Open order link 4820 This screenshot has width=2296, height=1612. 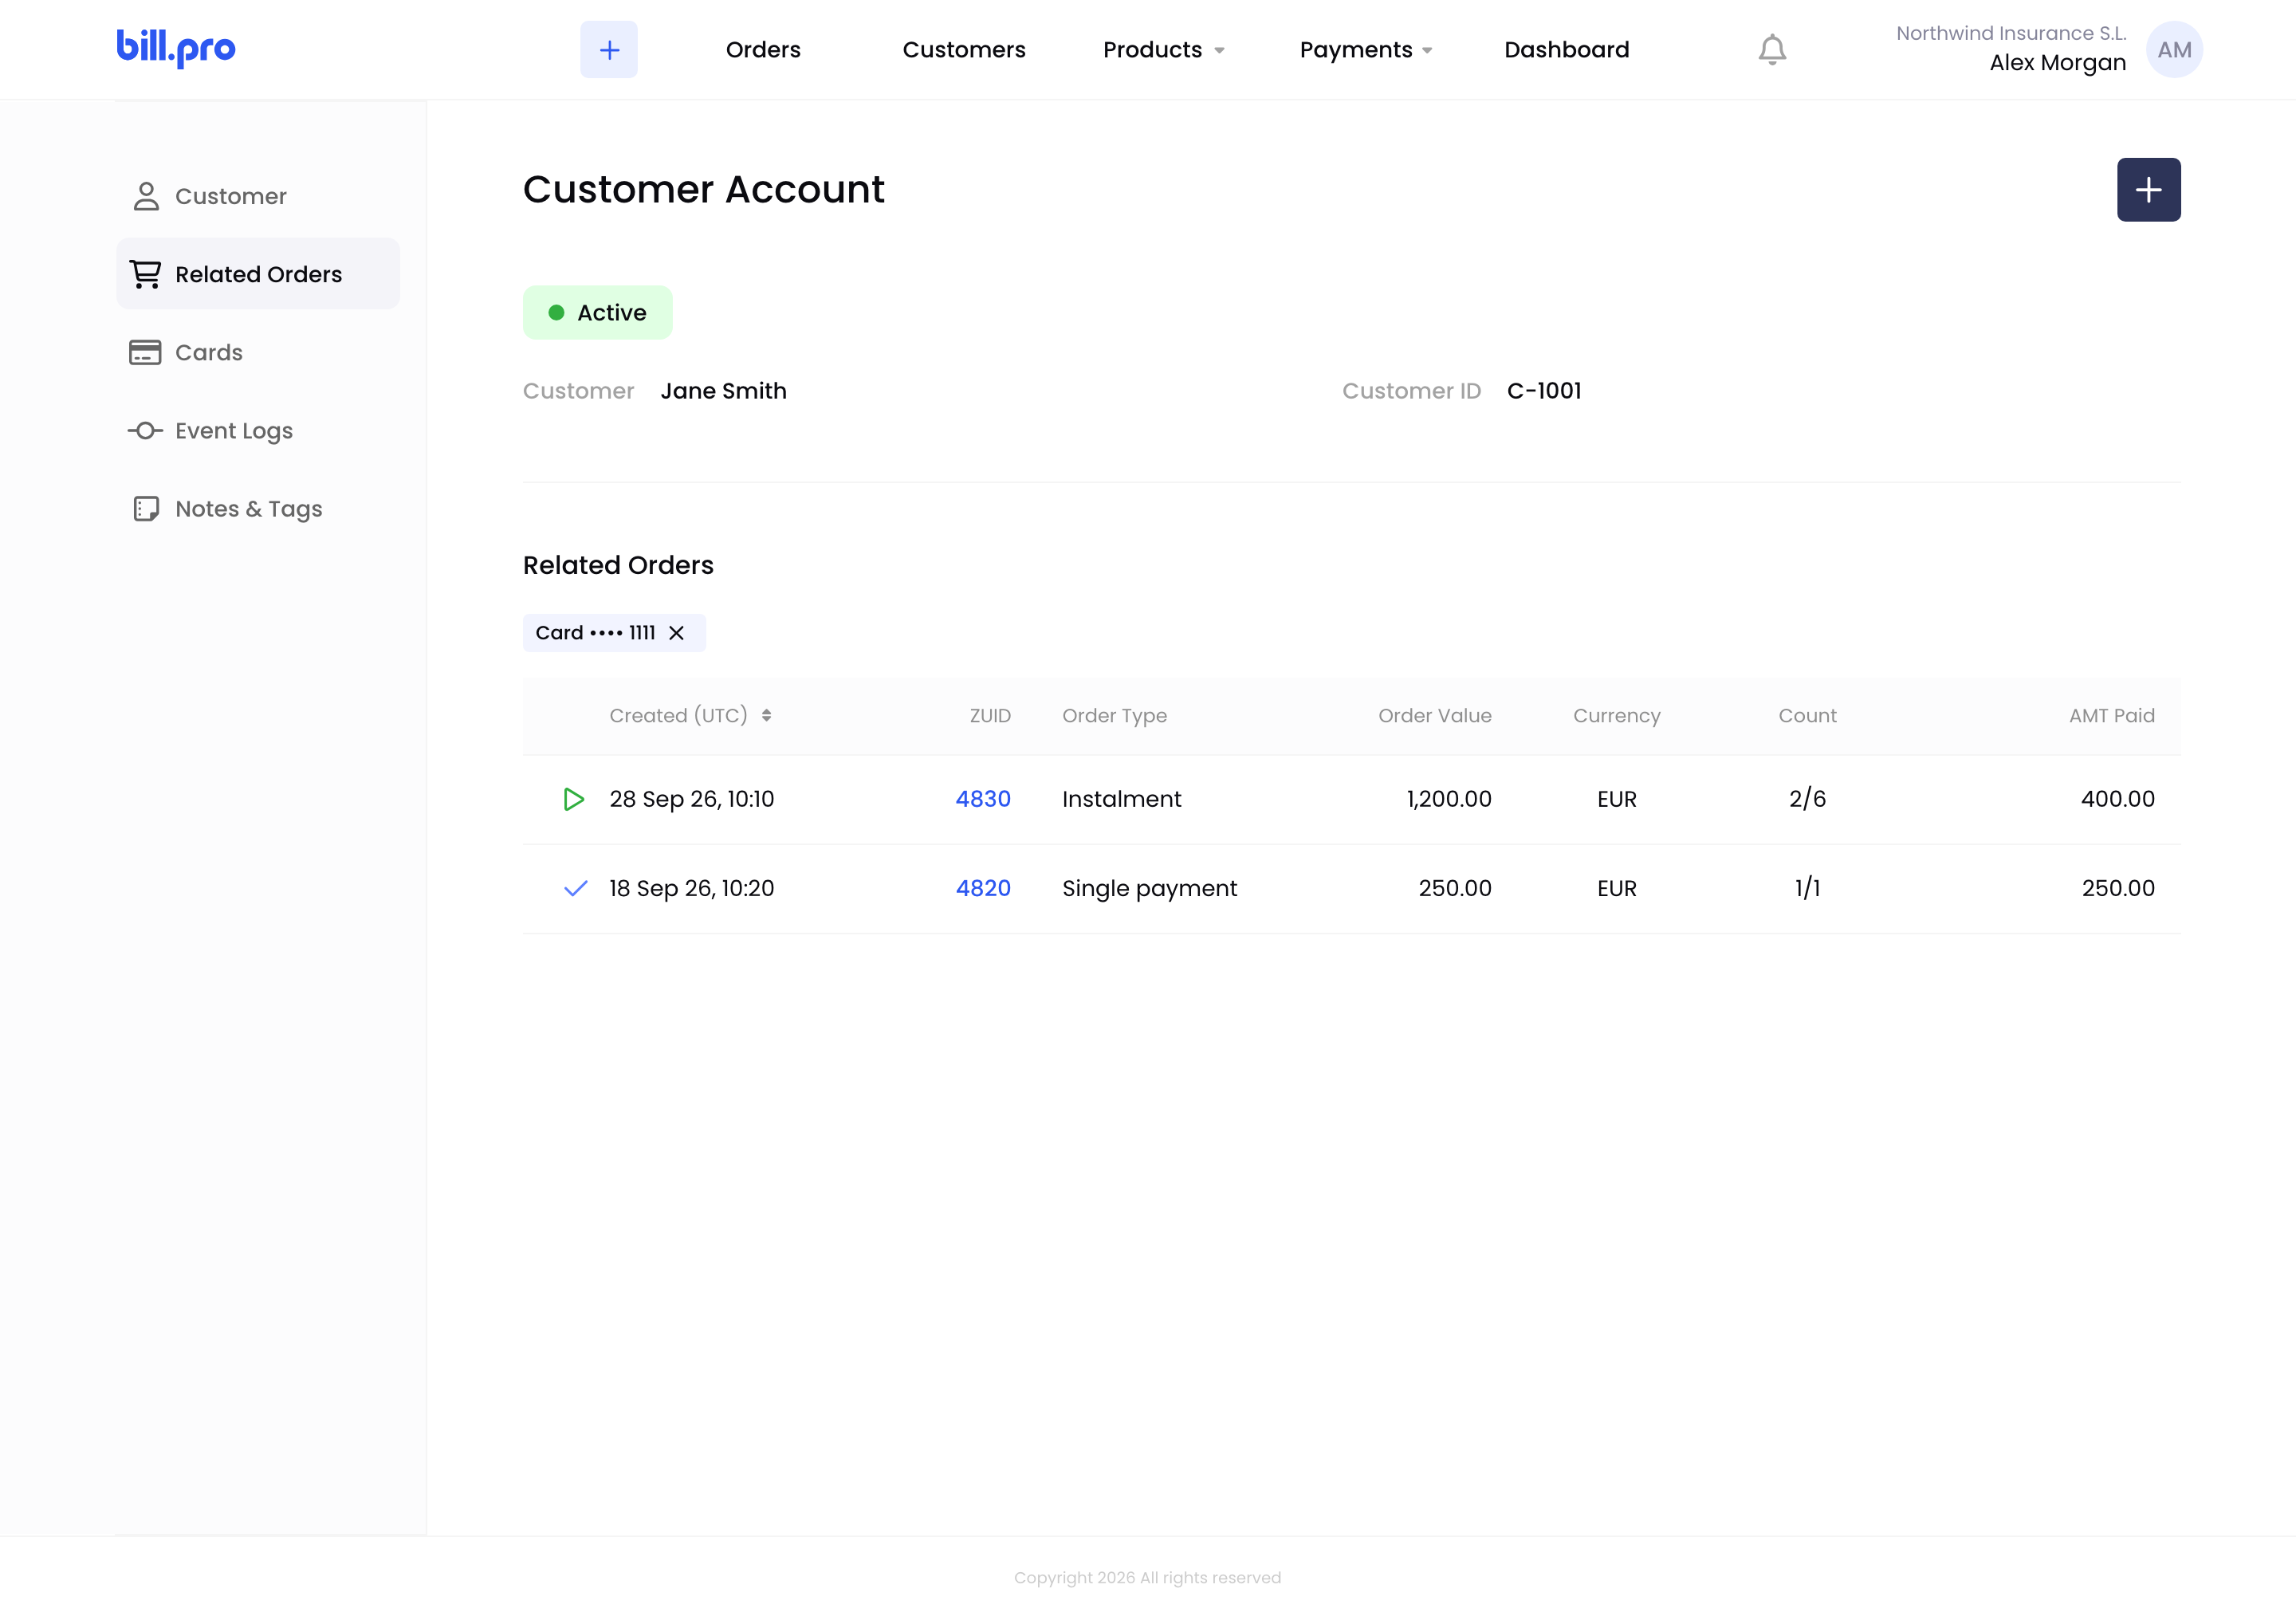(x=983, y=888)
